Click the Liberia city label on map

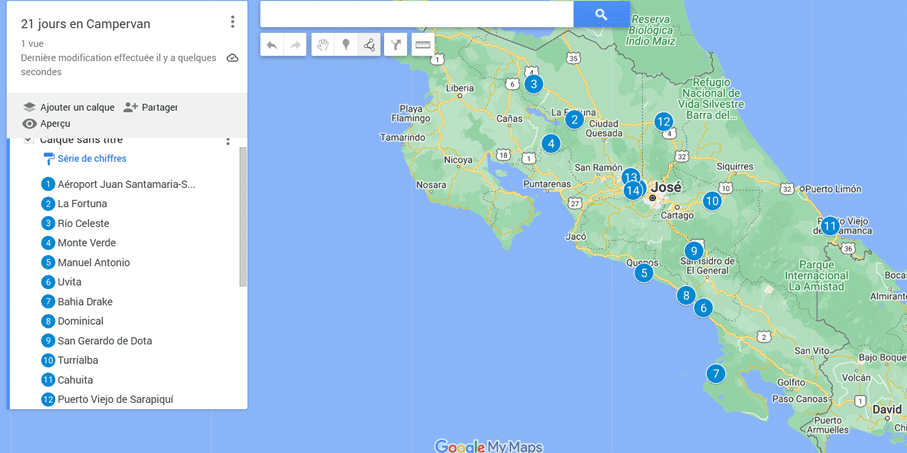(x=460, y=89)
